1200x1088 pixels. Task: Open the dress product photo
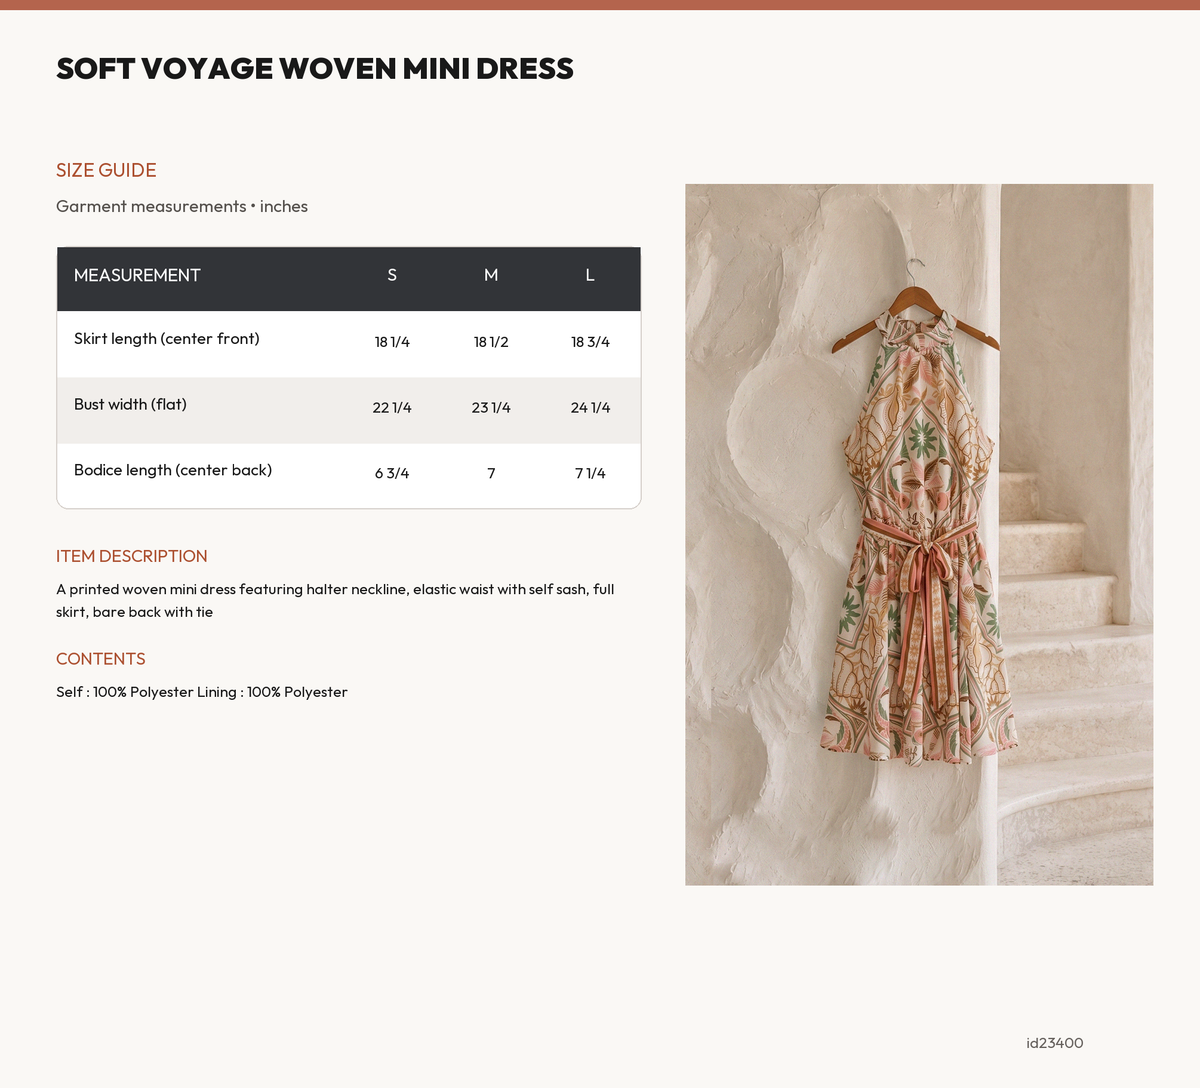pyautogui.click(x=919, y=534)
